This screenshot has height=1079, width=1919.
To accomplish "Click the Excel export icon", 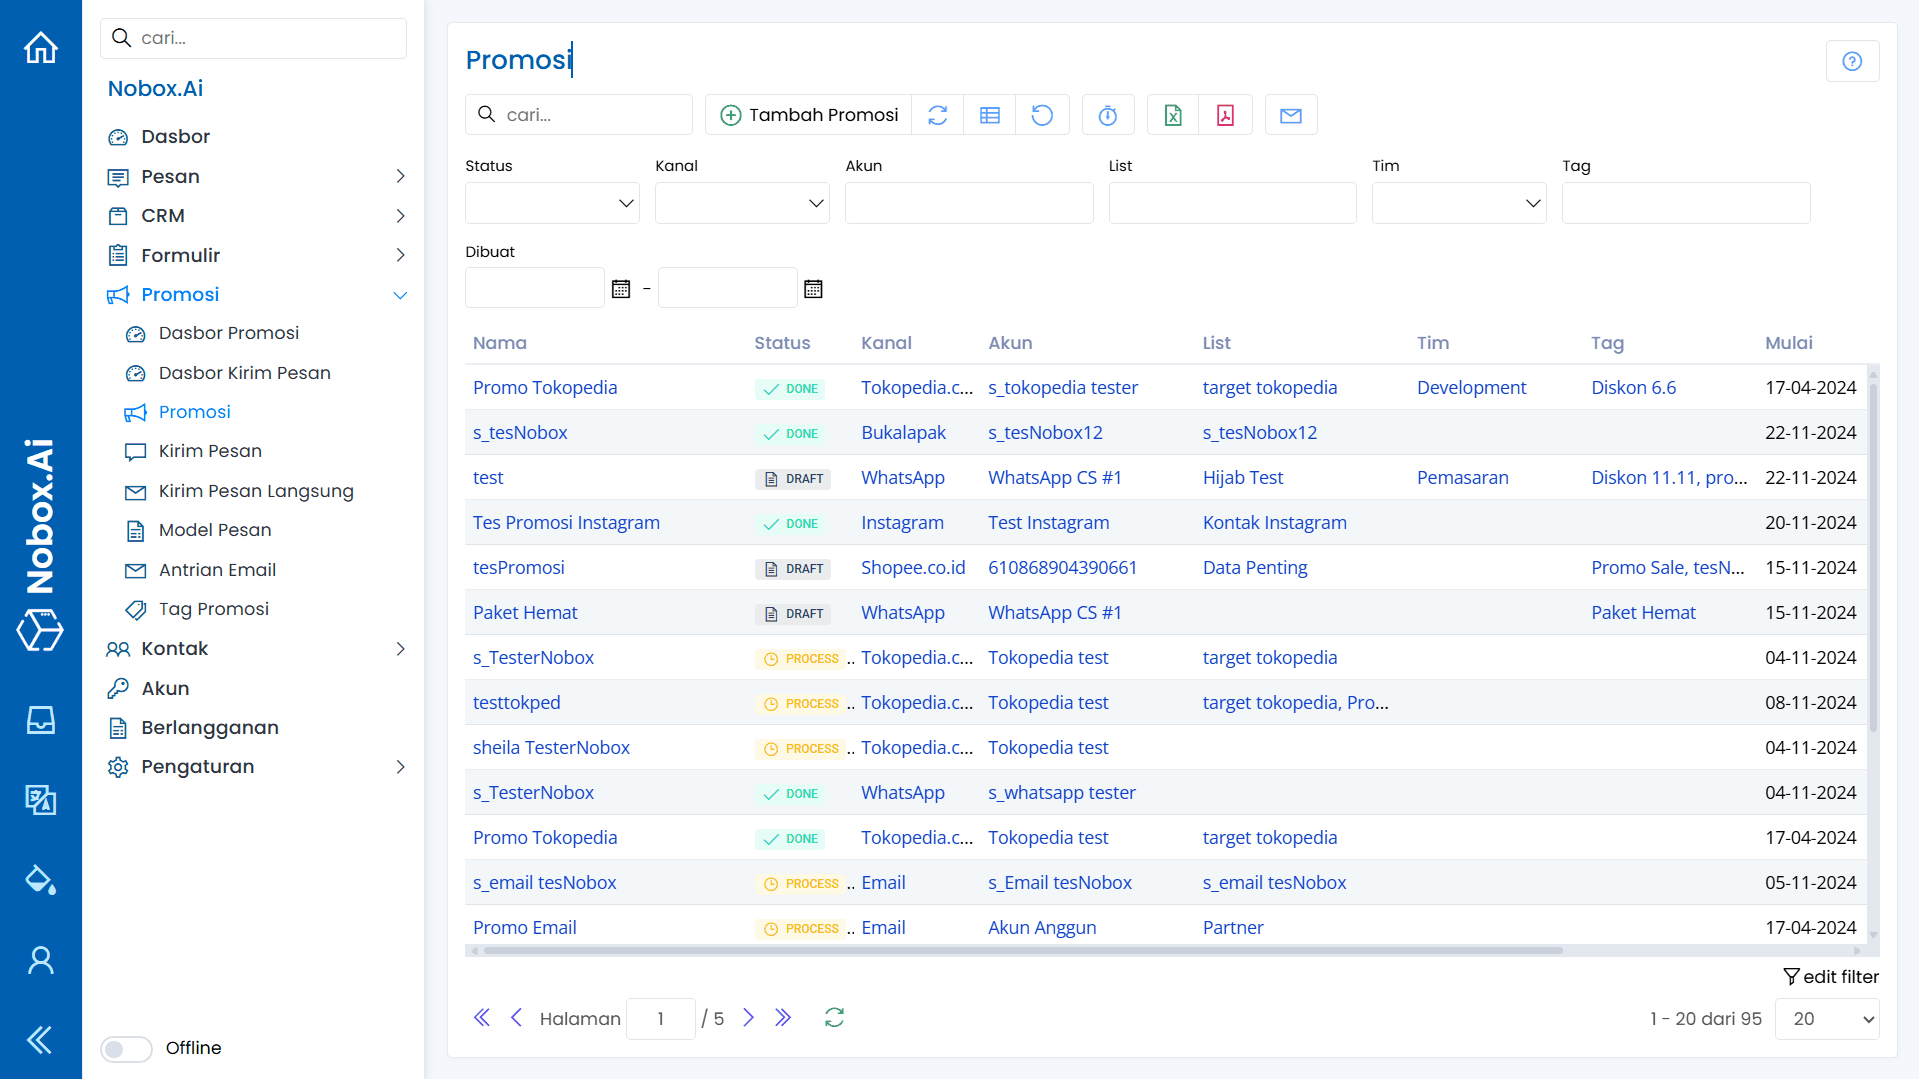I will tap(1173, 115).
